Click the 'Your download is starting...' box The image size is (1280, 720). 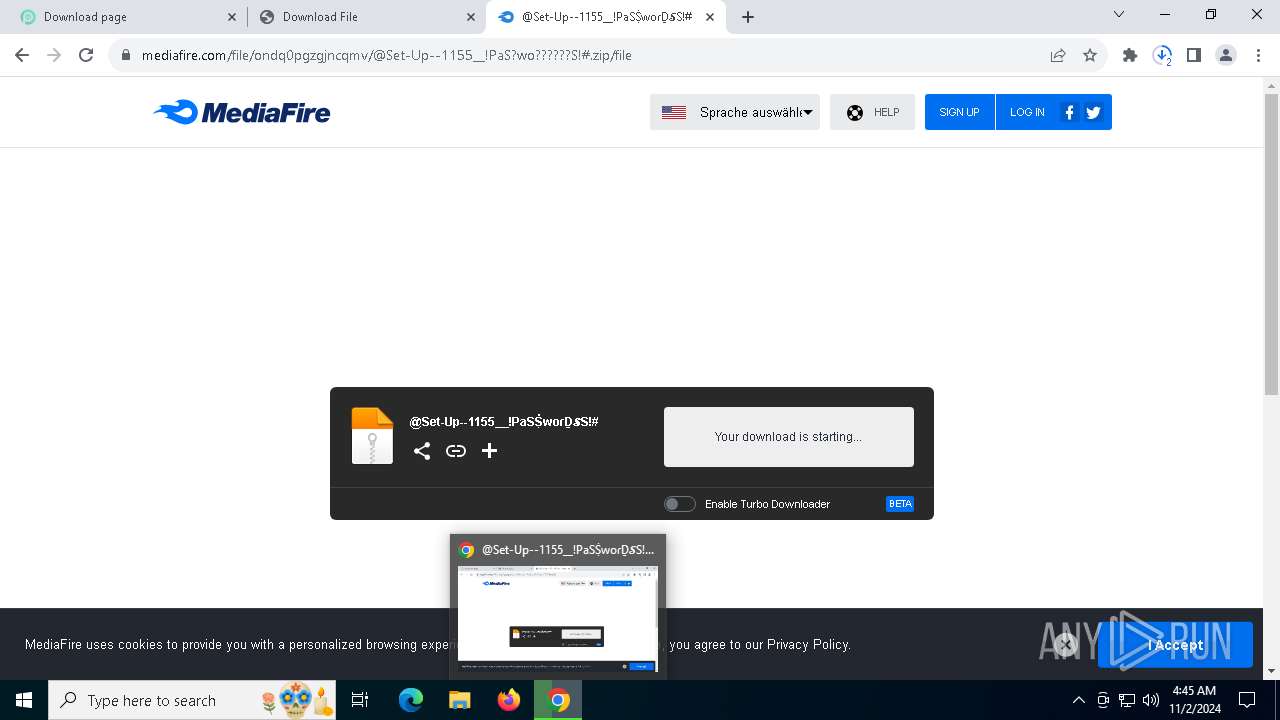(x=789, y=437)
